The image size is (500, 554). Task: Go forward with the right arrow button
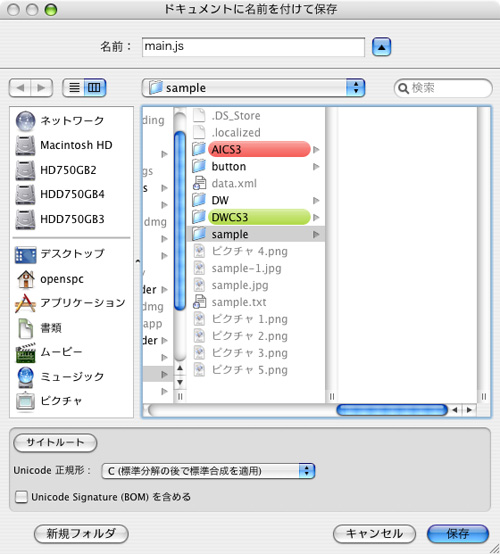[42, 88]
